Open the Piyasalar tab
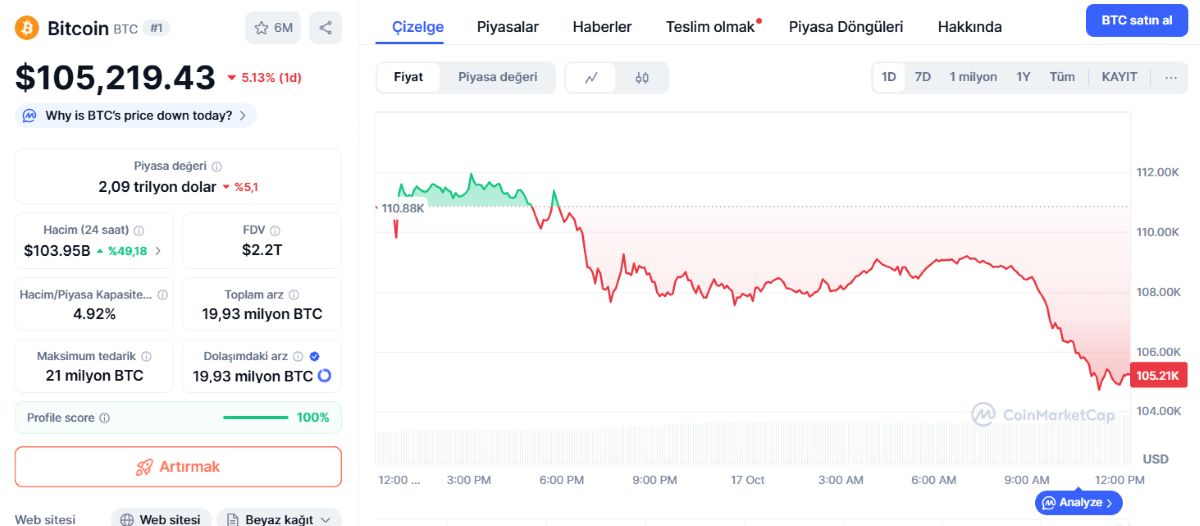The height and width of the screenshot is (526, 1200). pos(508,27)
